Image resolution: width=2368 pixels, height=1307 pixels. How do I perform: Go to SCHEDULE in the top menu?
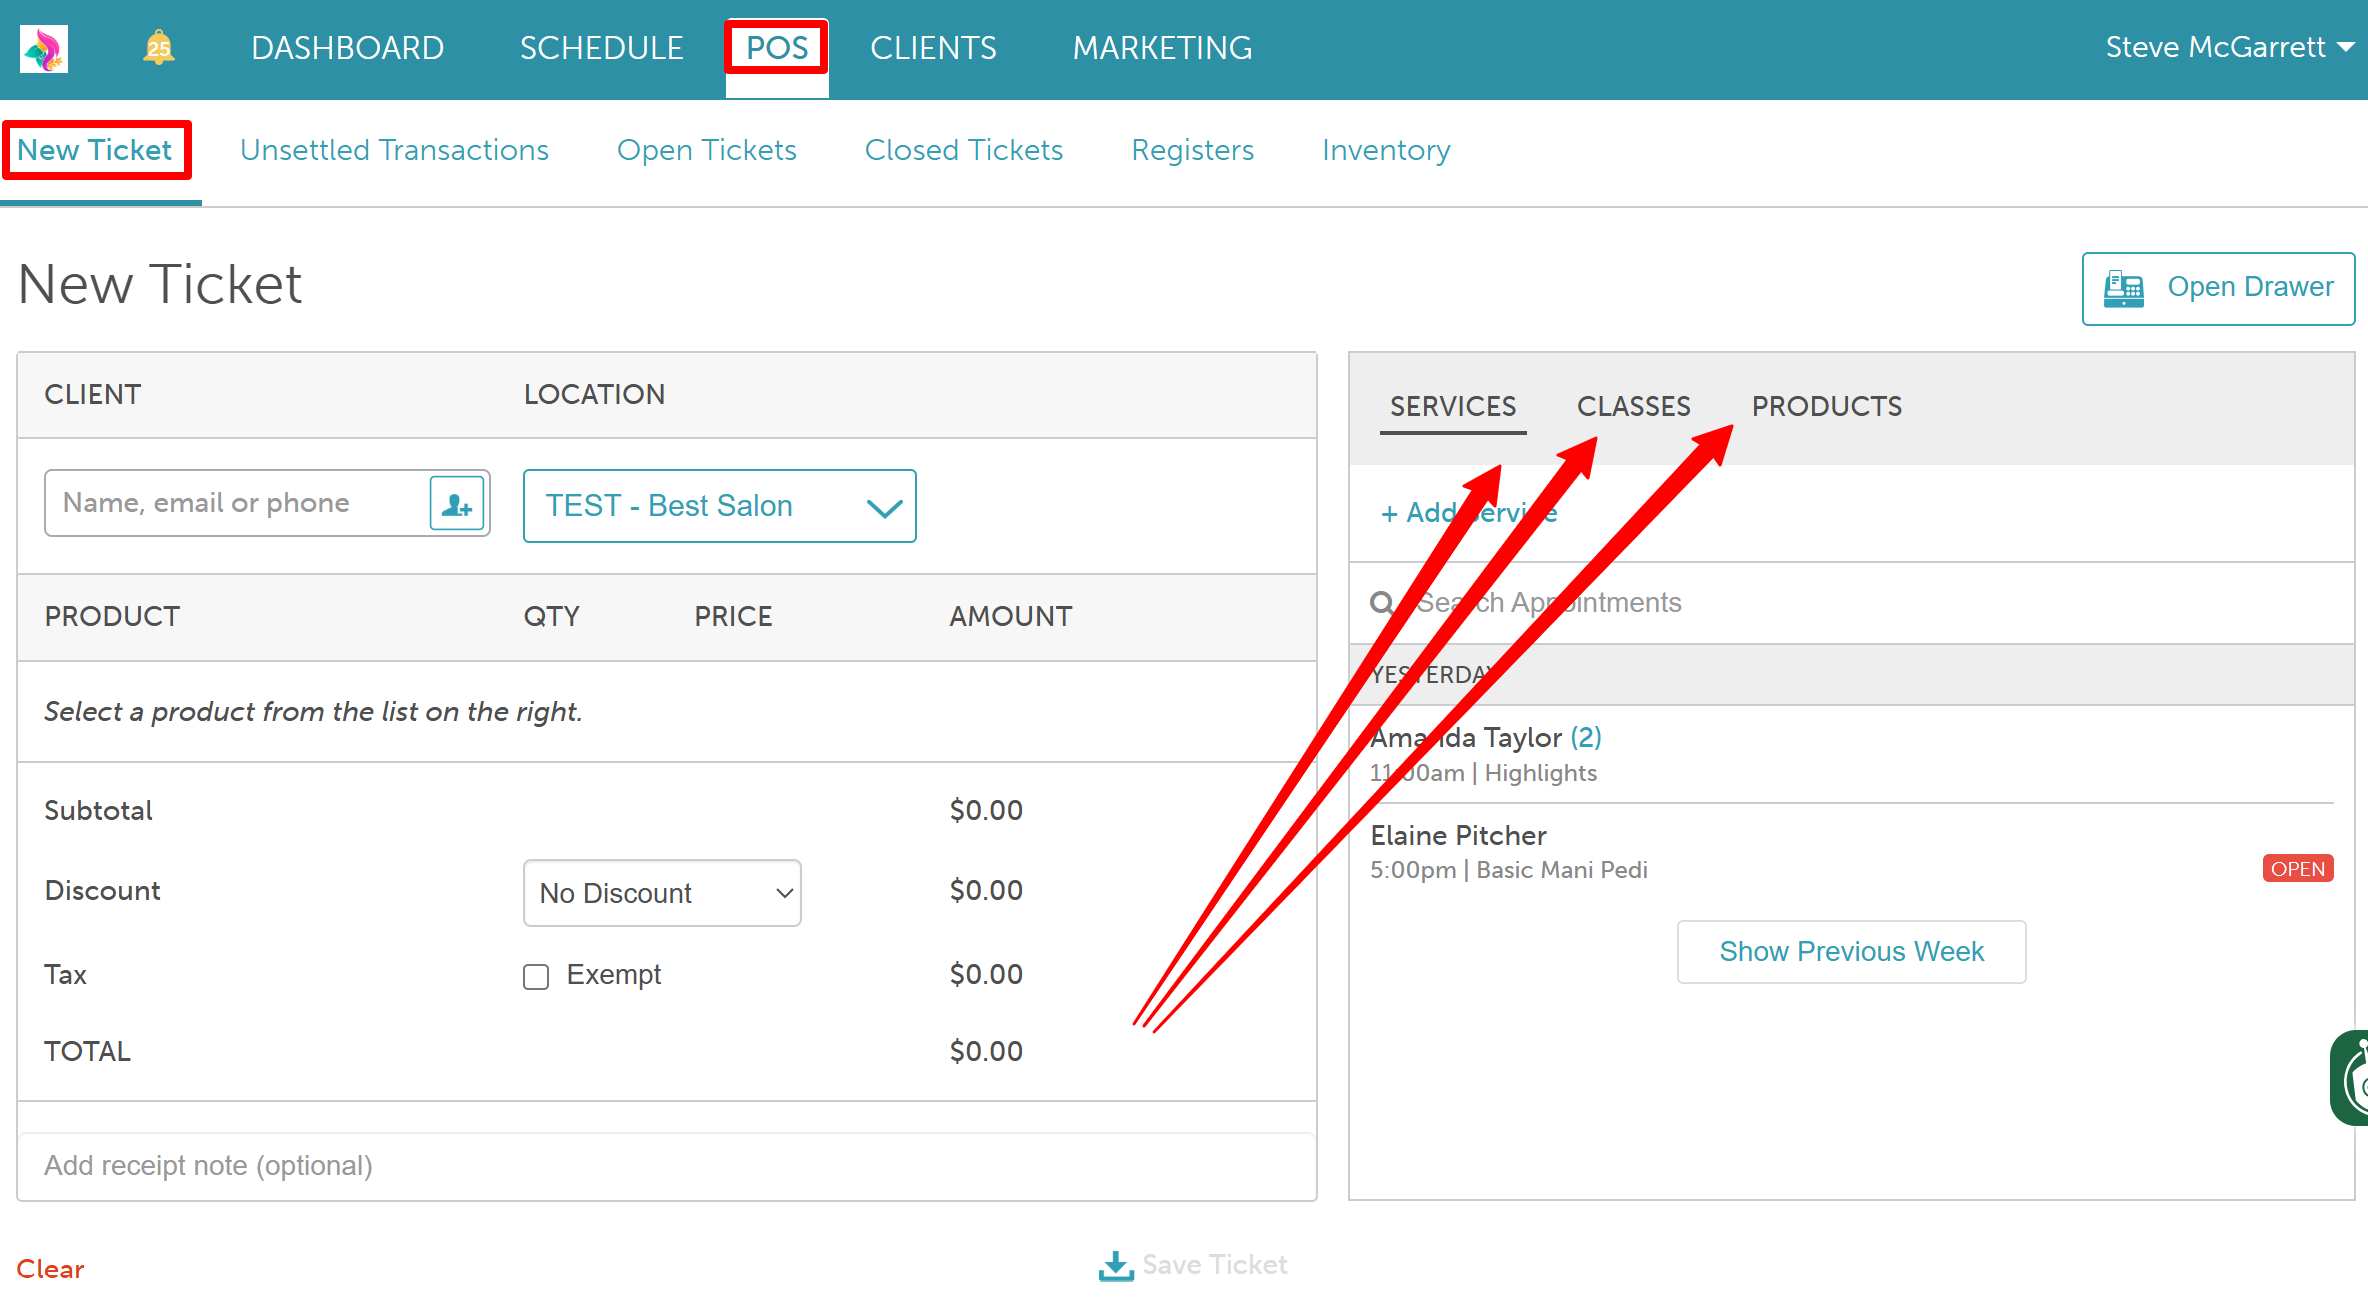[601, 48]
